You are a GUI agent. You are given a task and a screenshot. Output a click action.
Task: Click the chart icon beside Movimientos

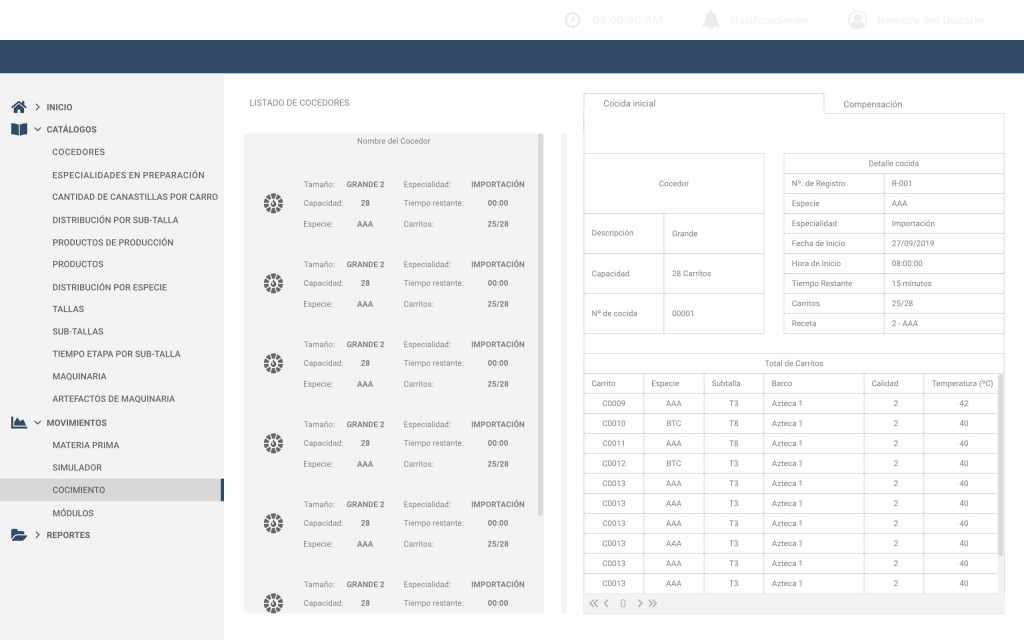pos(18,423)
